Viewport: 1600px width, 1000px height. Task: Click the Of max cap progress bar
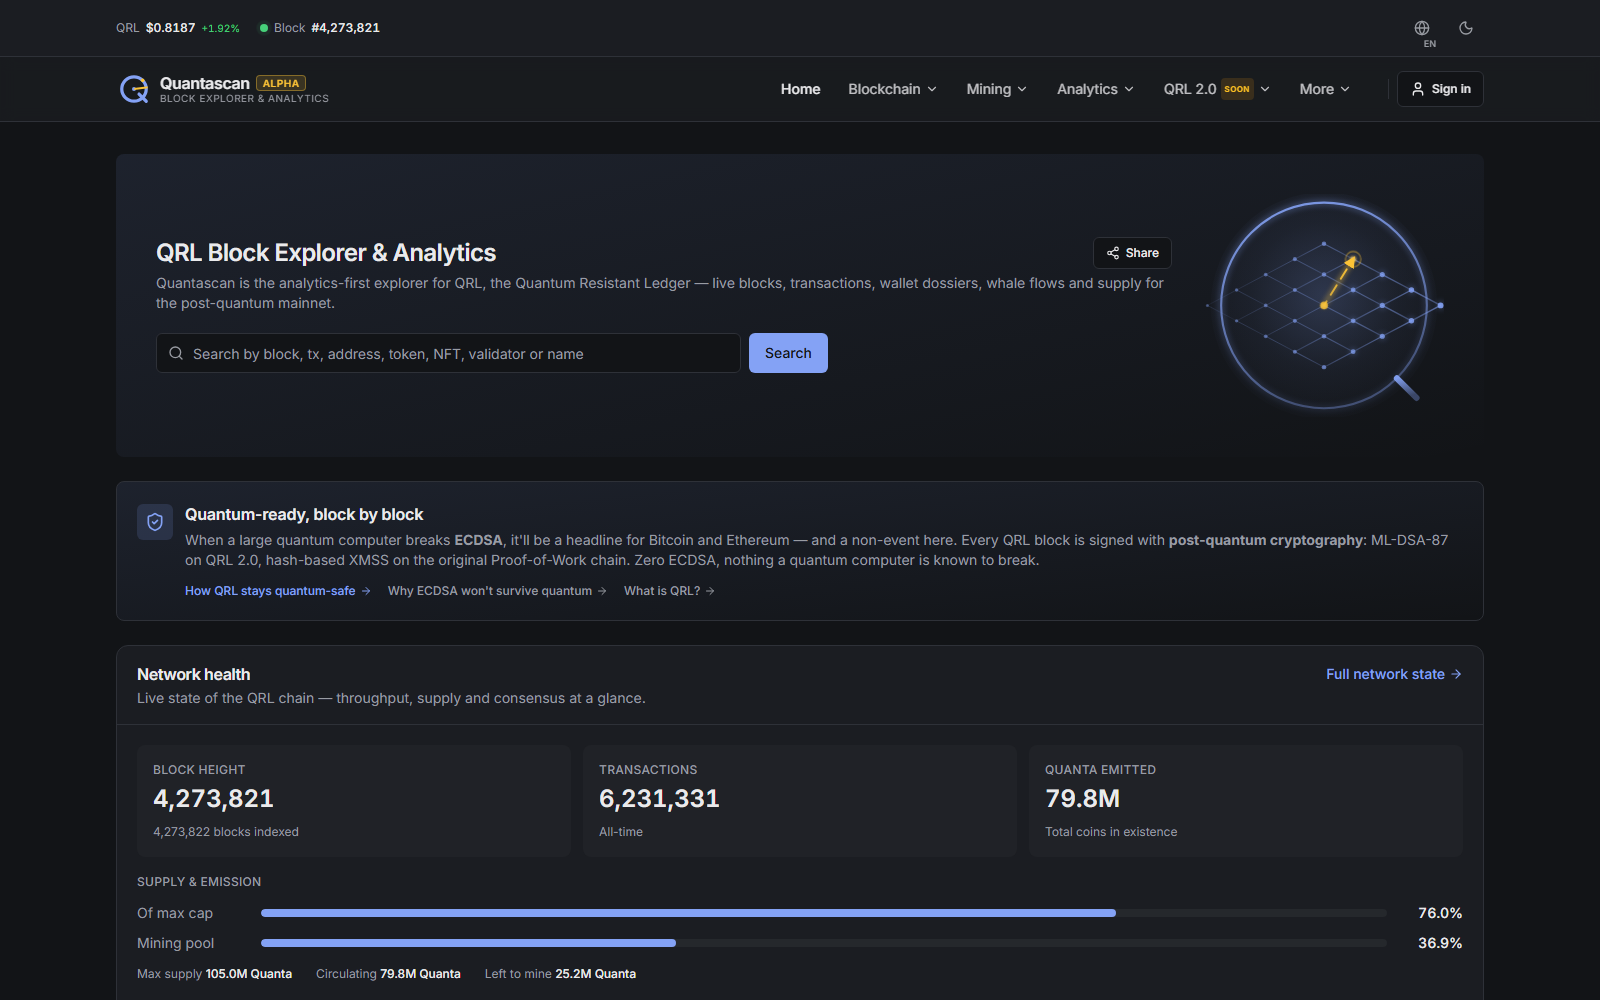[x=824, y=913]
